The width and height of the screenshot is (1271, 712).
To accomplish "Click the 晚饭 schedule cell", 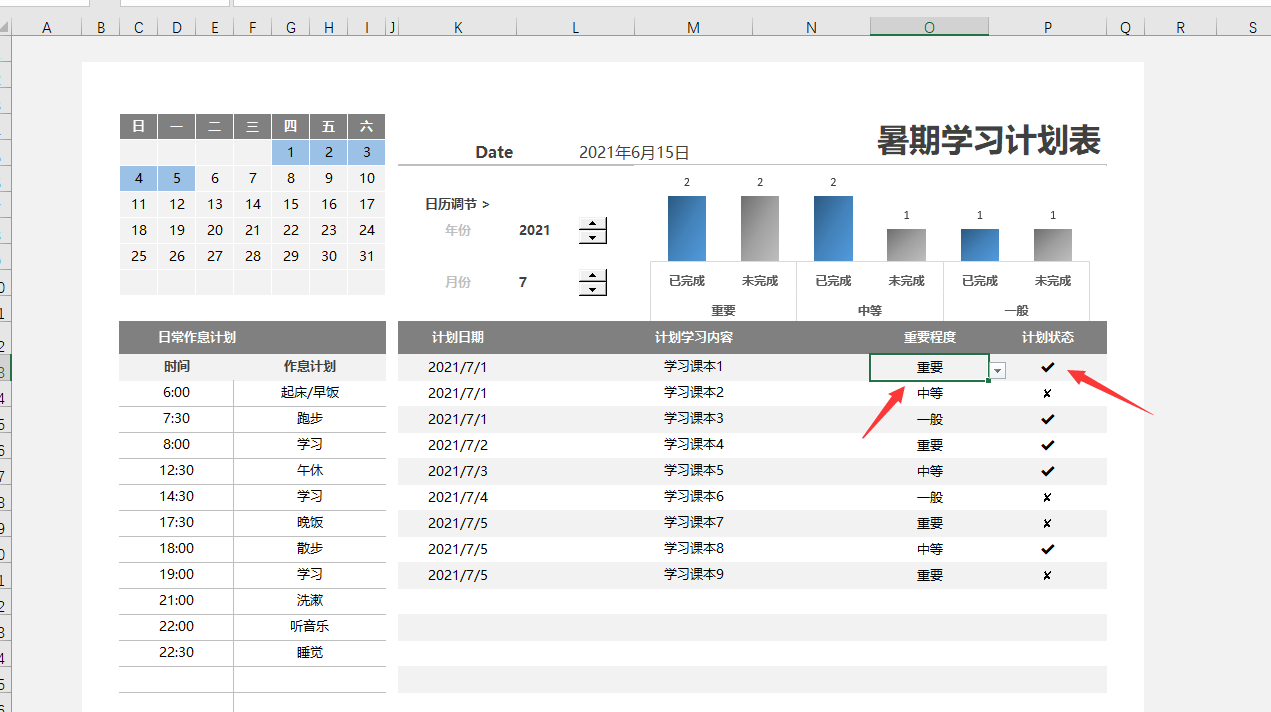I will (x=310, y=522).
